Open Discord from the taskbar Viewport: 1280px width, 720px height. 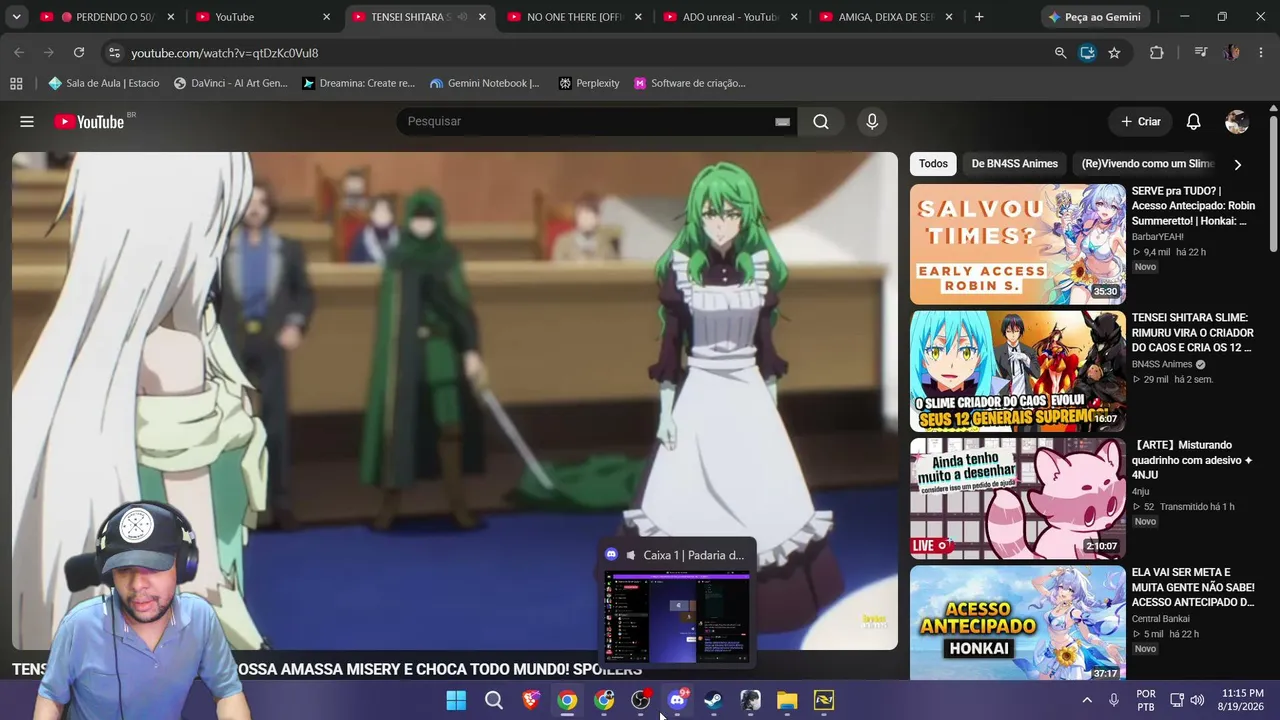click(x=678, y=700)
